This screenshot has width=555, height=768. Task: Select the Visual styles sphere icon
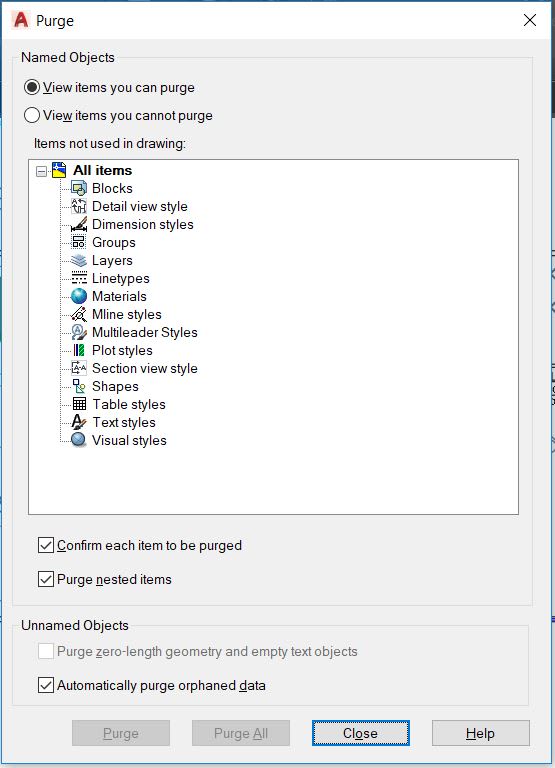tap(79, 440)
